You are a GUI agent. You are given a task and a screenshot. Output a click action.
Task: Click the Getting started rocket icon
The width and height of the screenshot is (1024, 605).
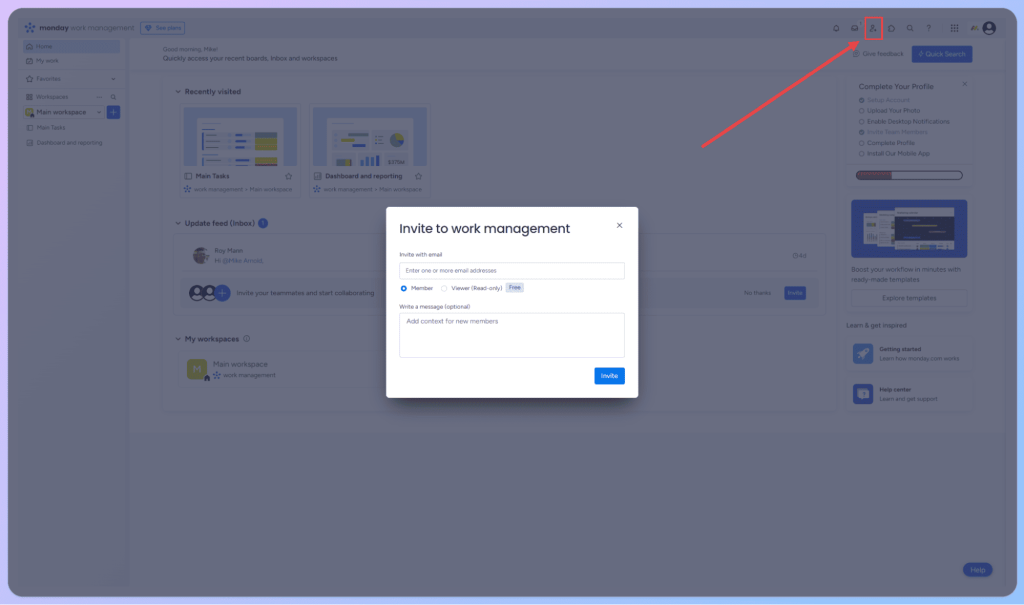(x=863, y=353)
